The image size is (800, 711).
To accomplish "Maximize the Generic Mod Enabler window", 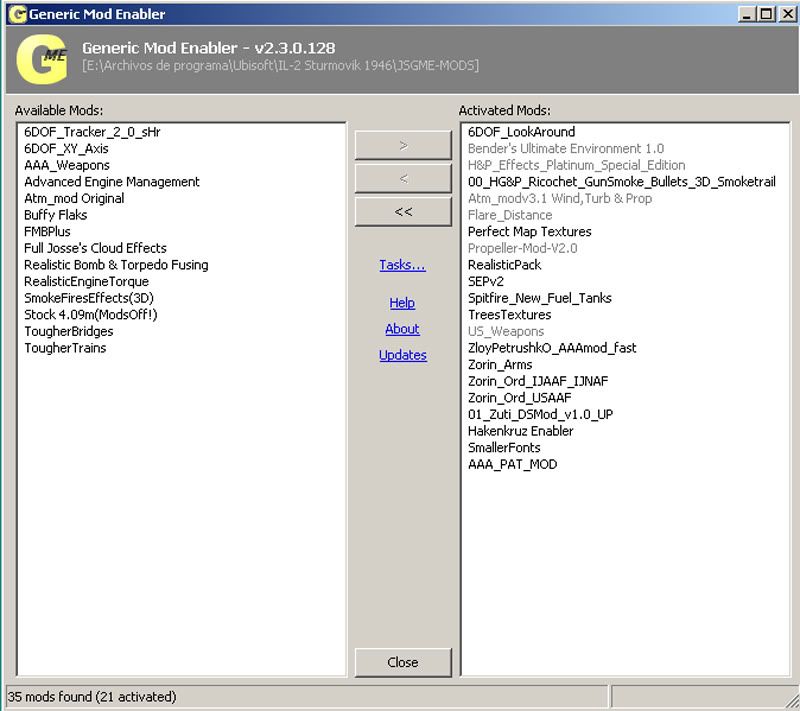I will coord(766,14).
